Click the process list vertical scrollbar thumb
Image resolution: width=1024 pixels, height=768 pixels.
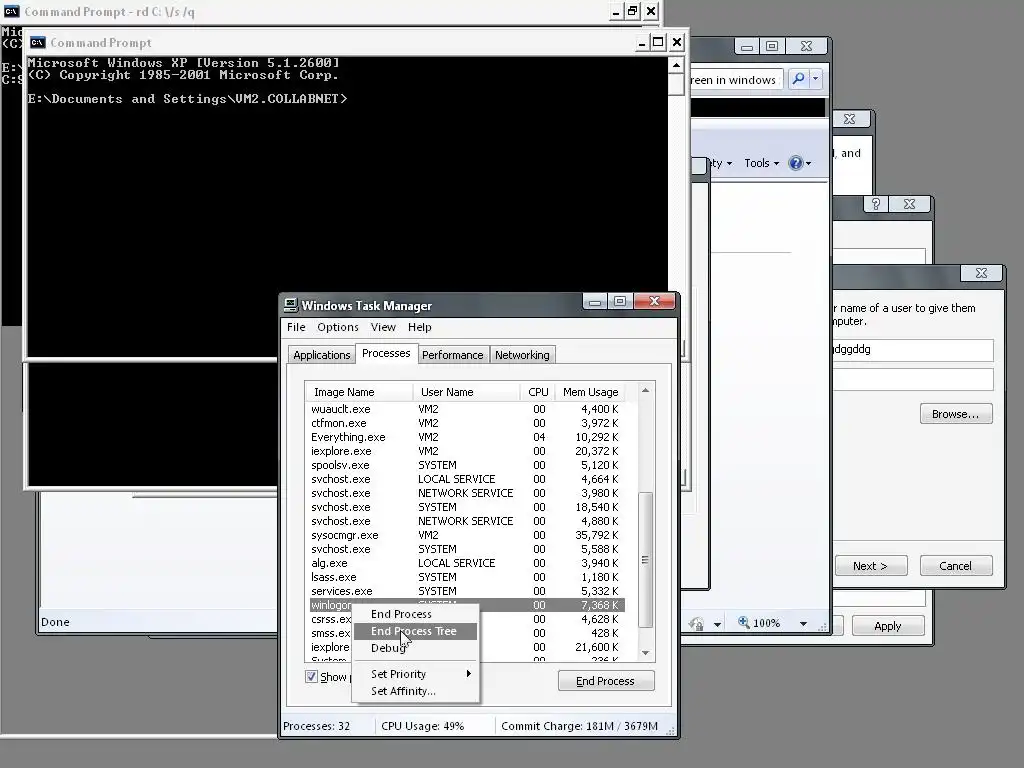[645, 560]
